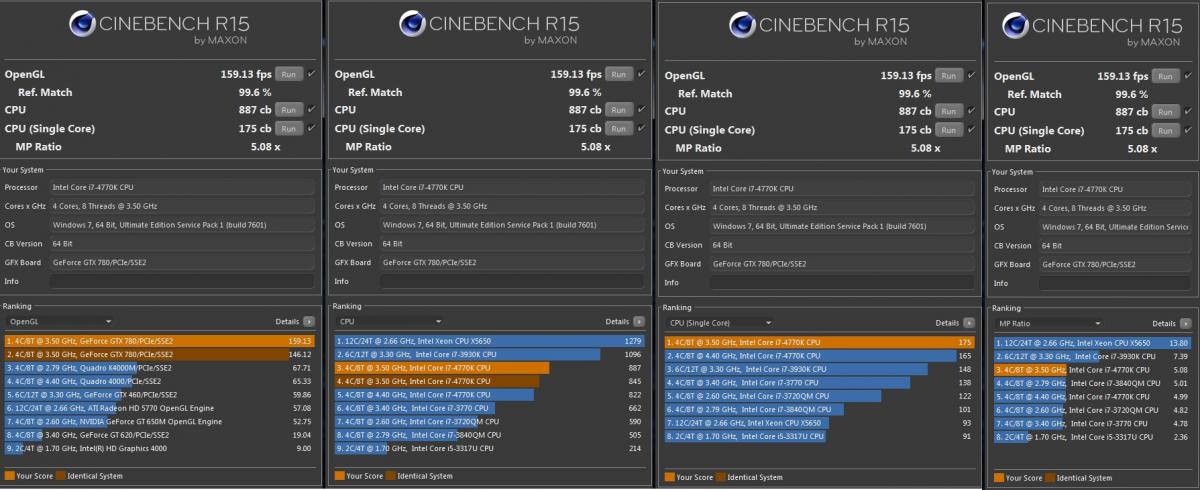
Task: Select the Quadro K4000M ranking row
Action: click(159, 367)
